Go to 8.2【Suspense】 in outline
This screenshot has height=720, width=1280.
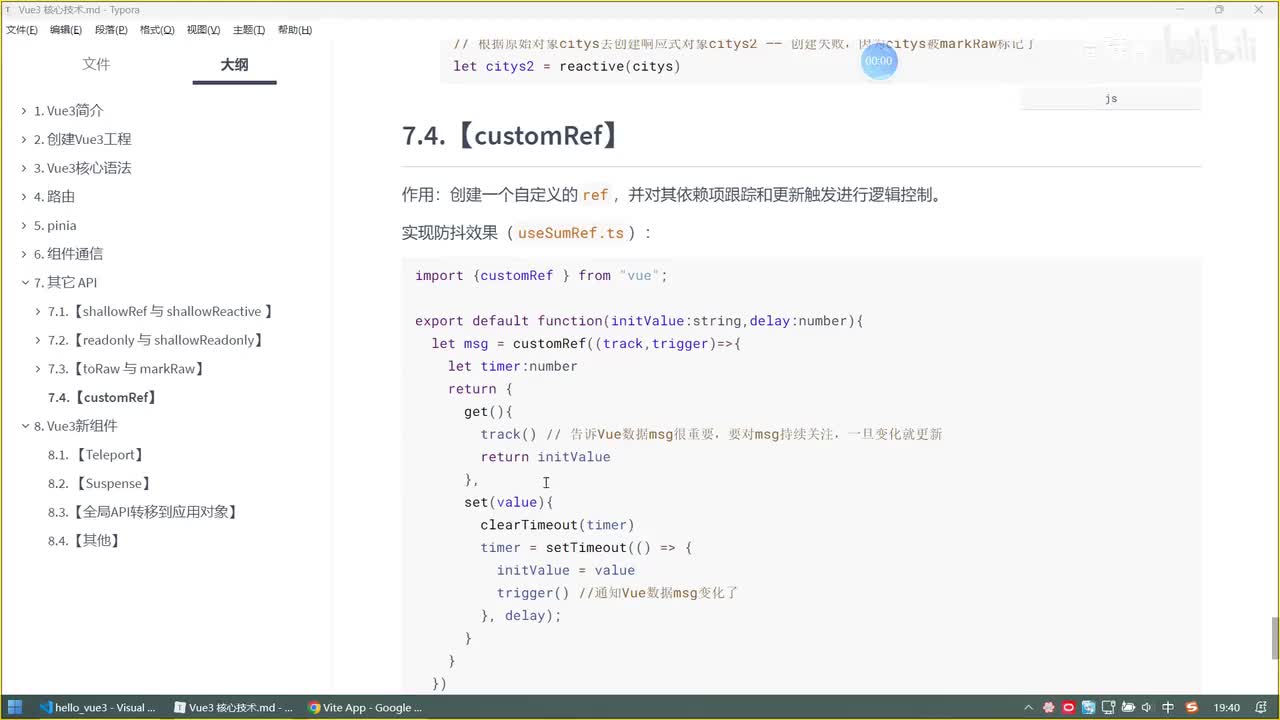click(100, 483)
